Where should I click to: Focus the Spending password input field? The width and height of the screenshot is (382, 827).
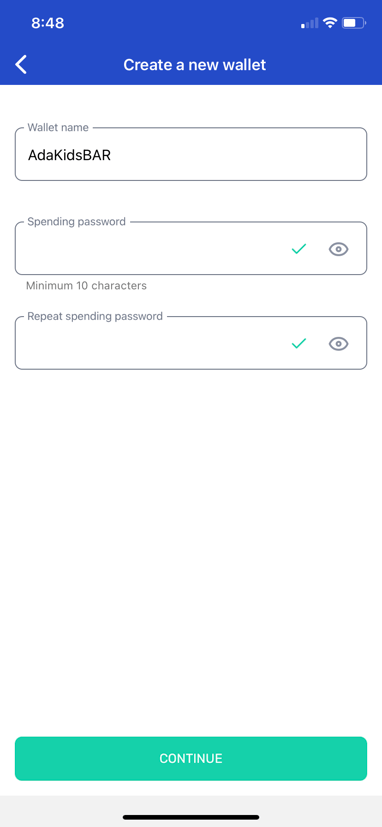[x=191, y=248]
